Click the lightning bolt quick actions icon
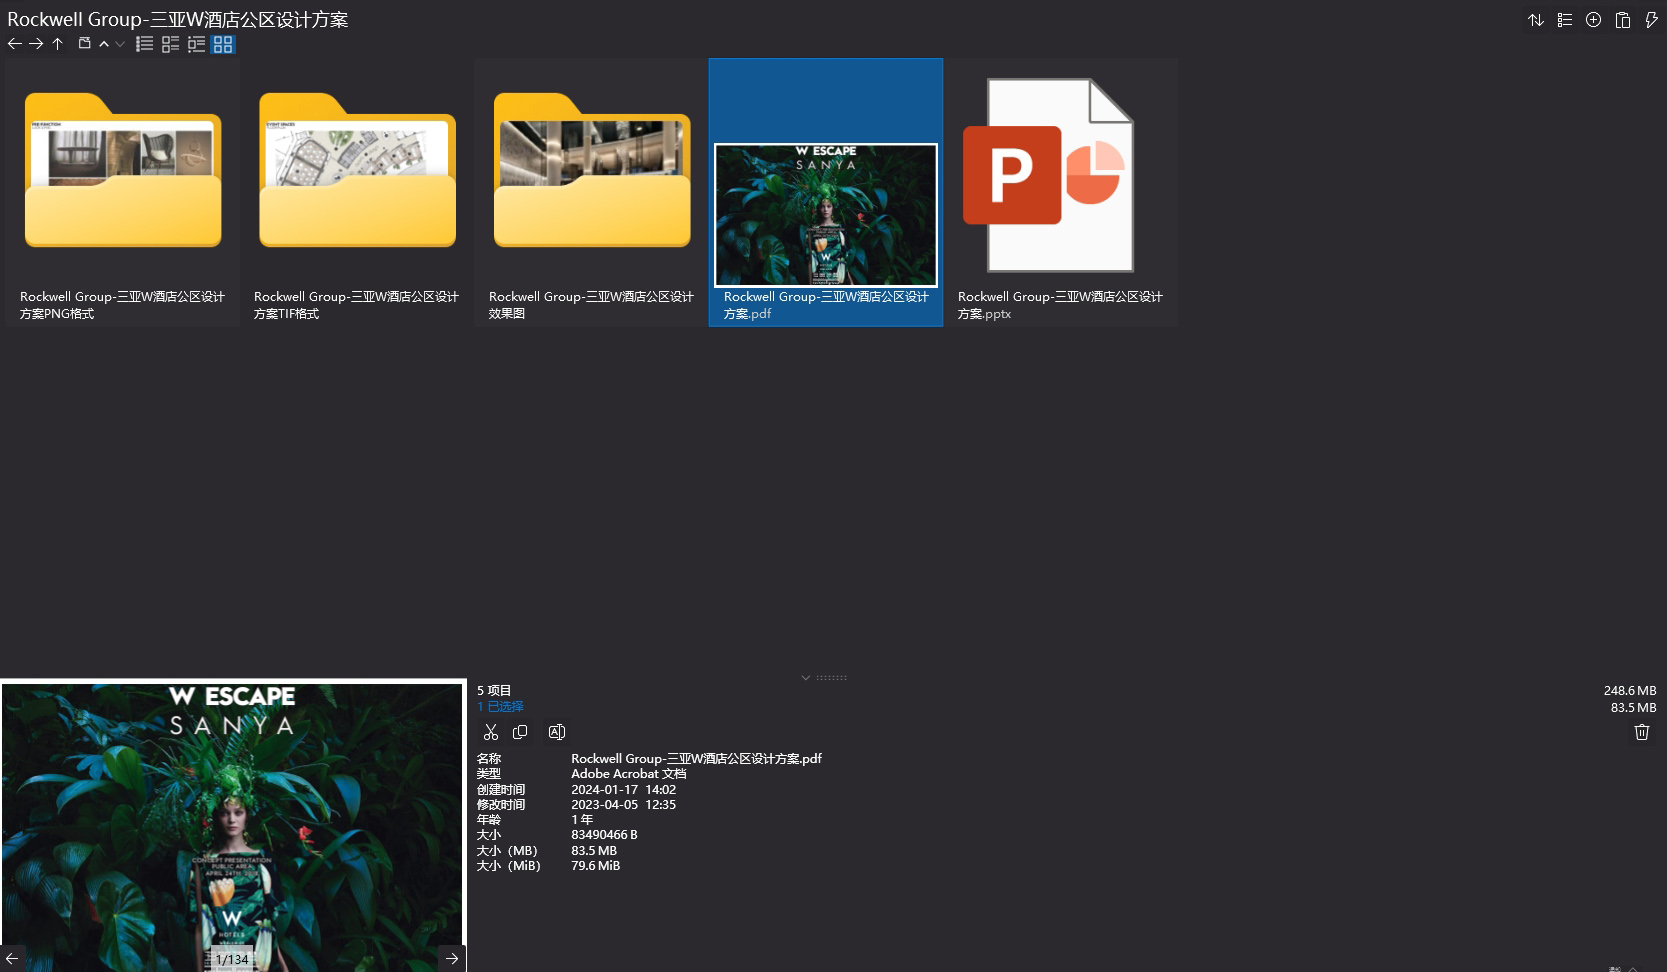 pyautogui.click(x=1651, y=20)
